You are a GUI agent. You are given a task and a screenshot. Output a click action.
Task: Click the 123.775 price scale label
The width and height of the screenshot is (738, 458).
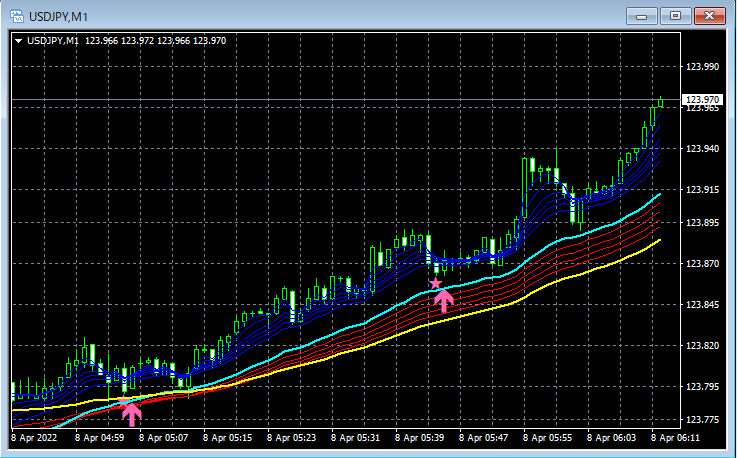click(702, 419)
